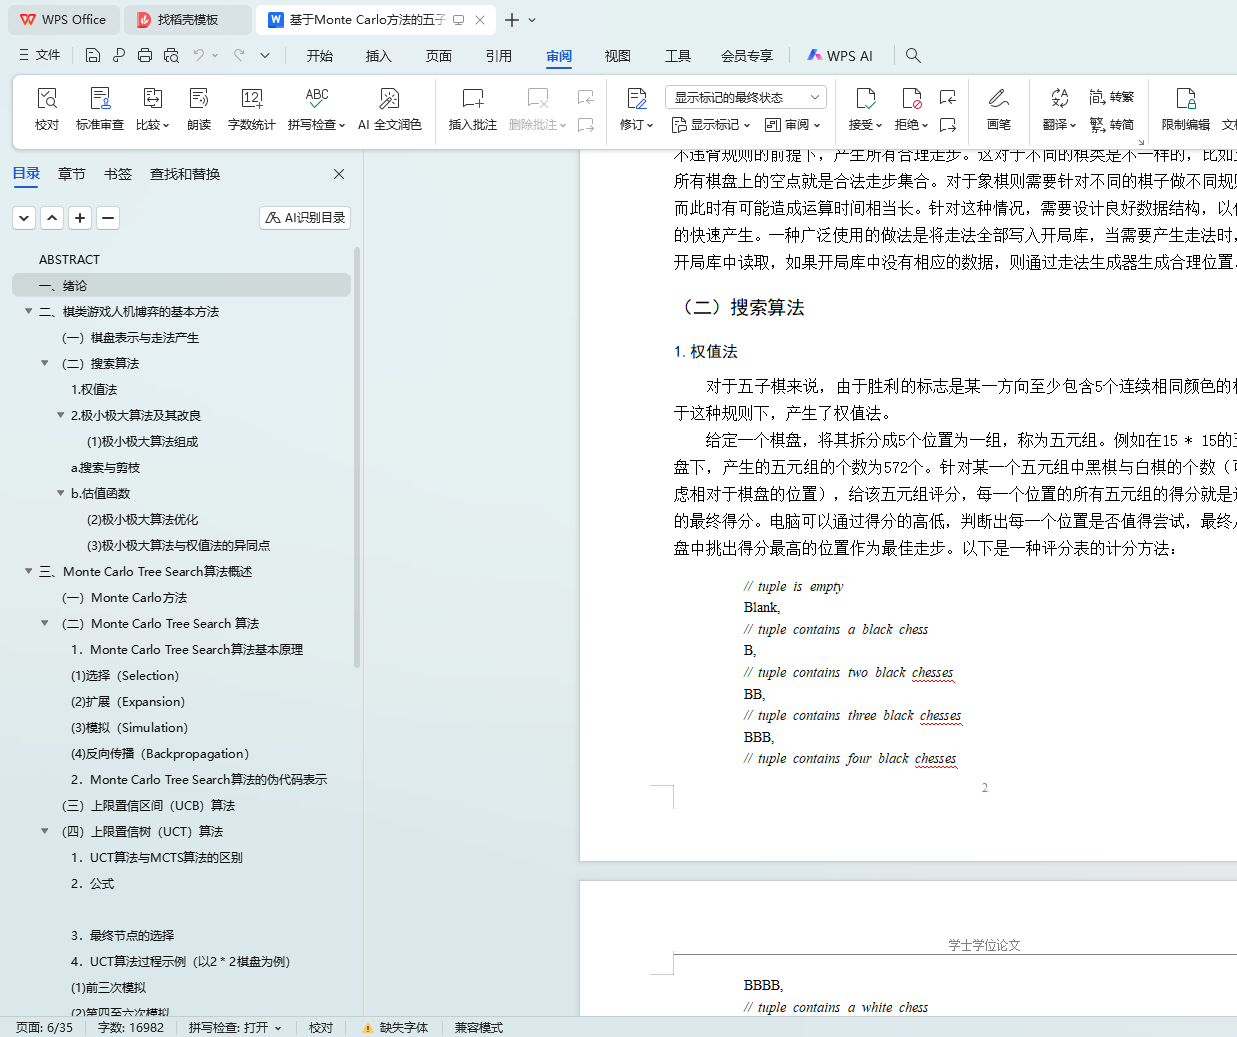
Task: Convert text with 转简 button
Action: coord(1112,125)
